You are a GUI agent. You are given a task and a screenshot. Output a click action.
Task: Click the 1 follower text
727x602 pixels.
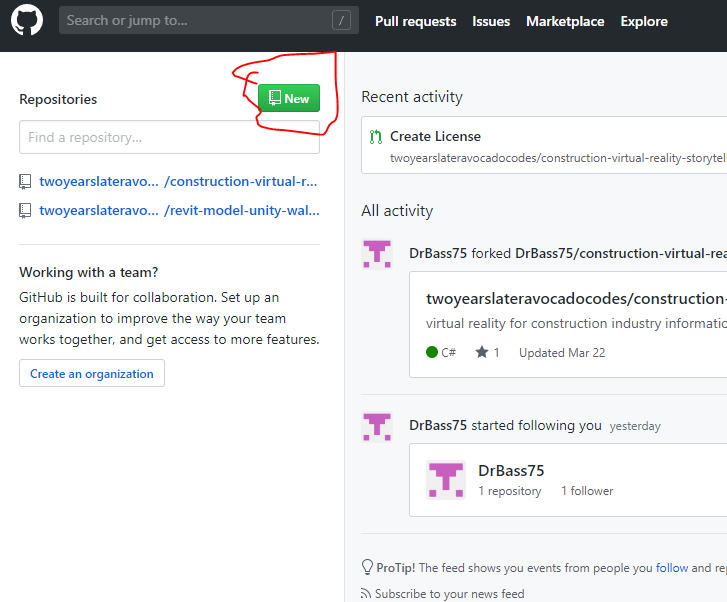587,491
